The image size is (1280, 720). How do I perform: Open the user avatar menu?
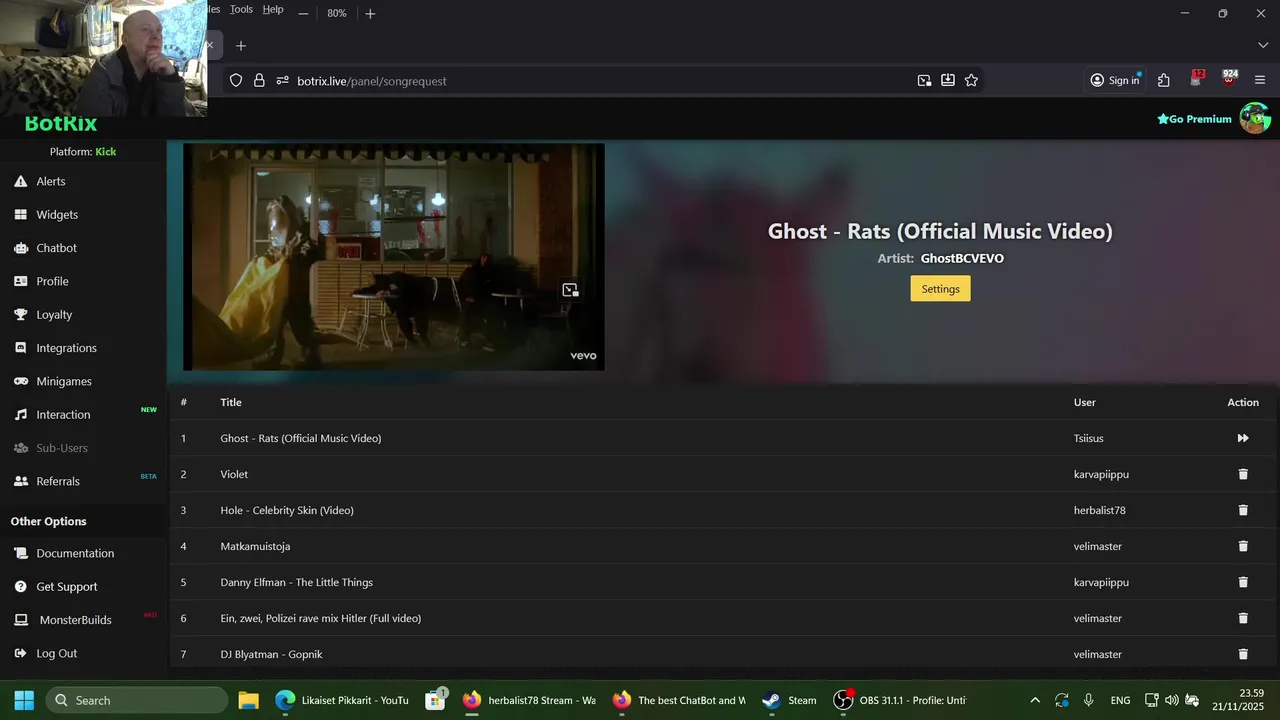1255,118
